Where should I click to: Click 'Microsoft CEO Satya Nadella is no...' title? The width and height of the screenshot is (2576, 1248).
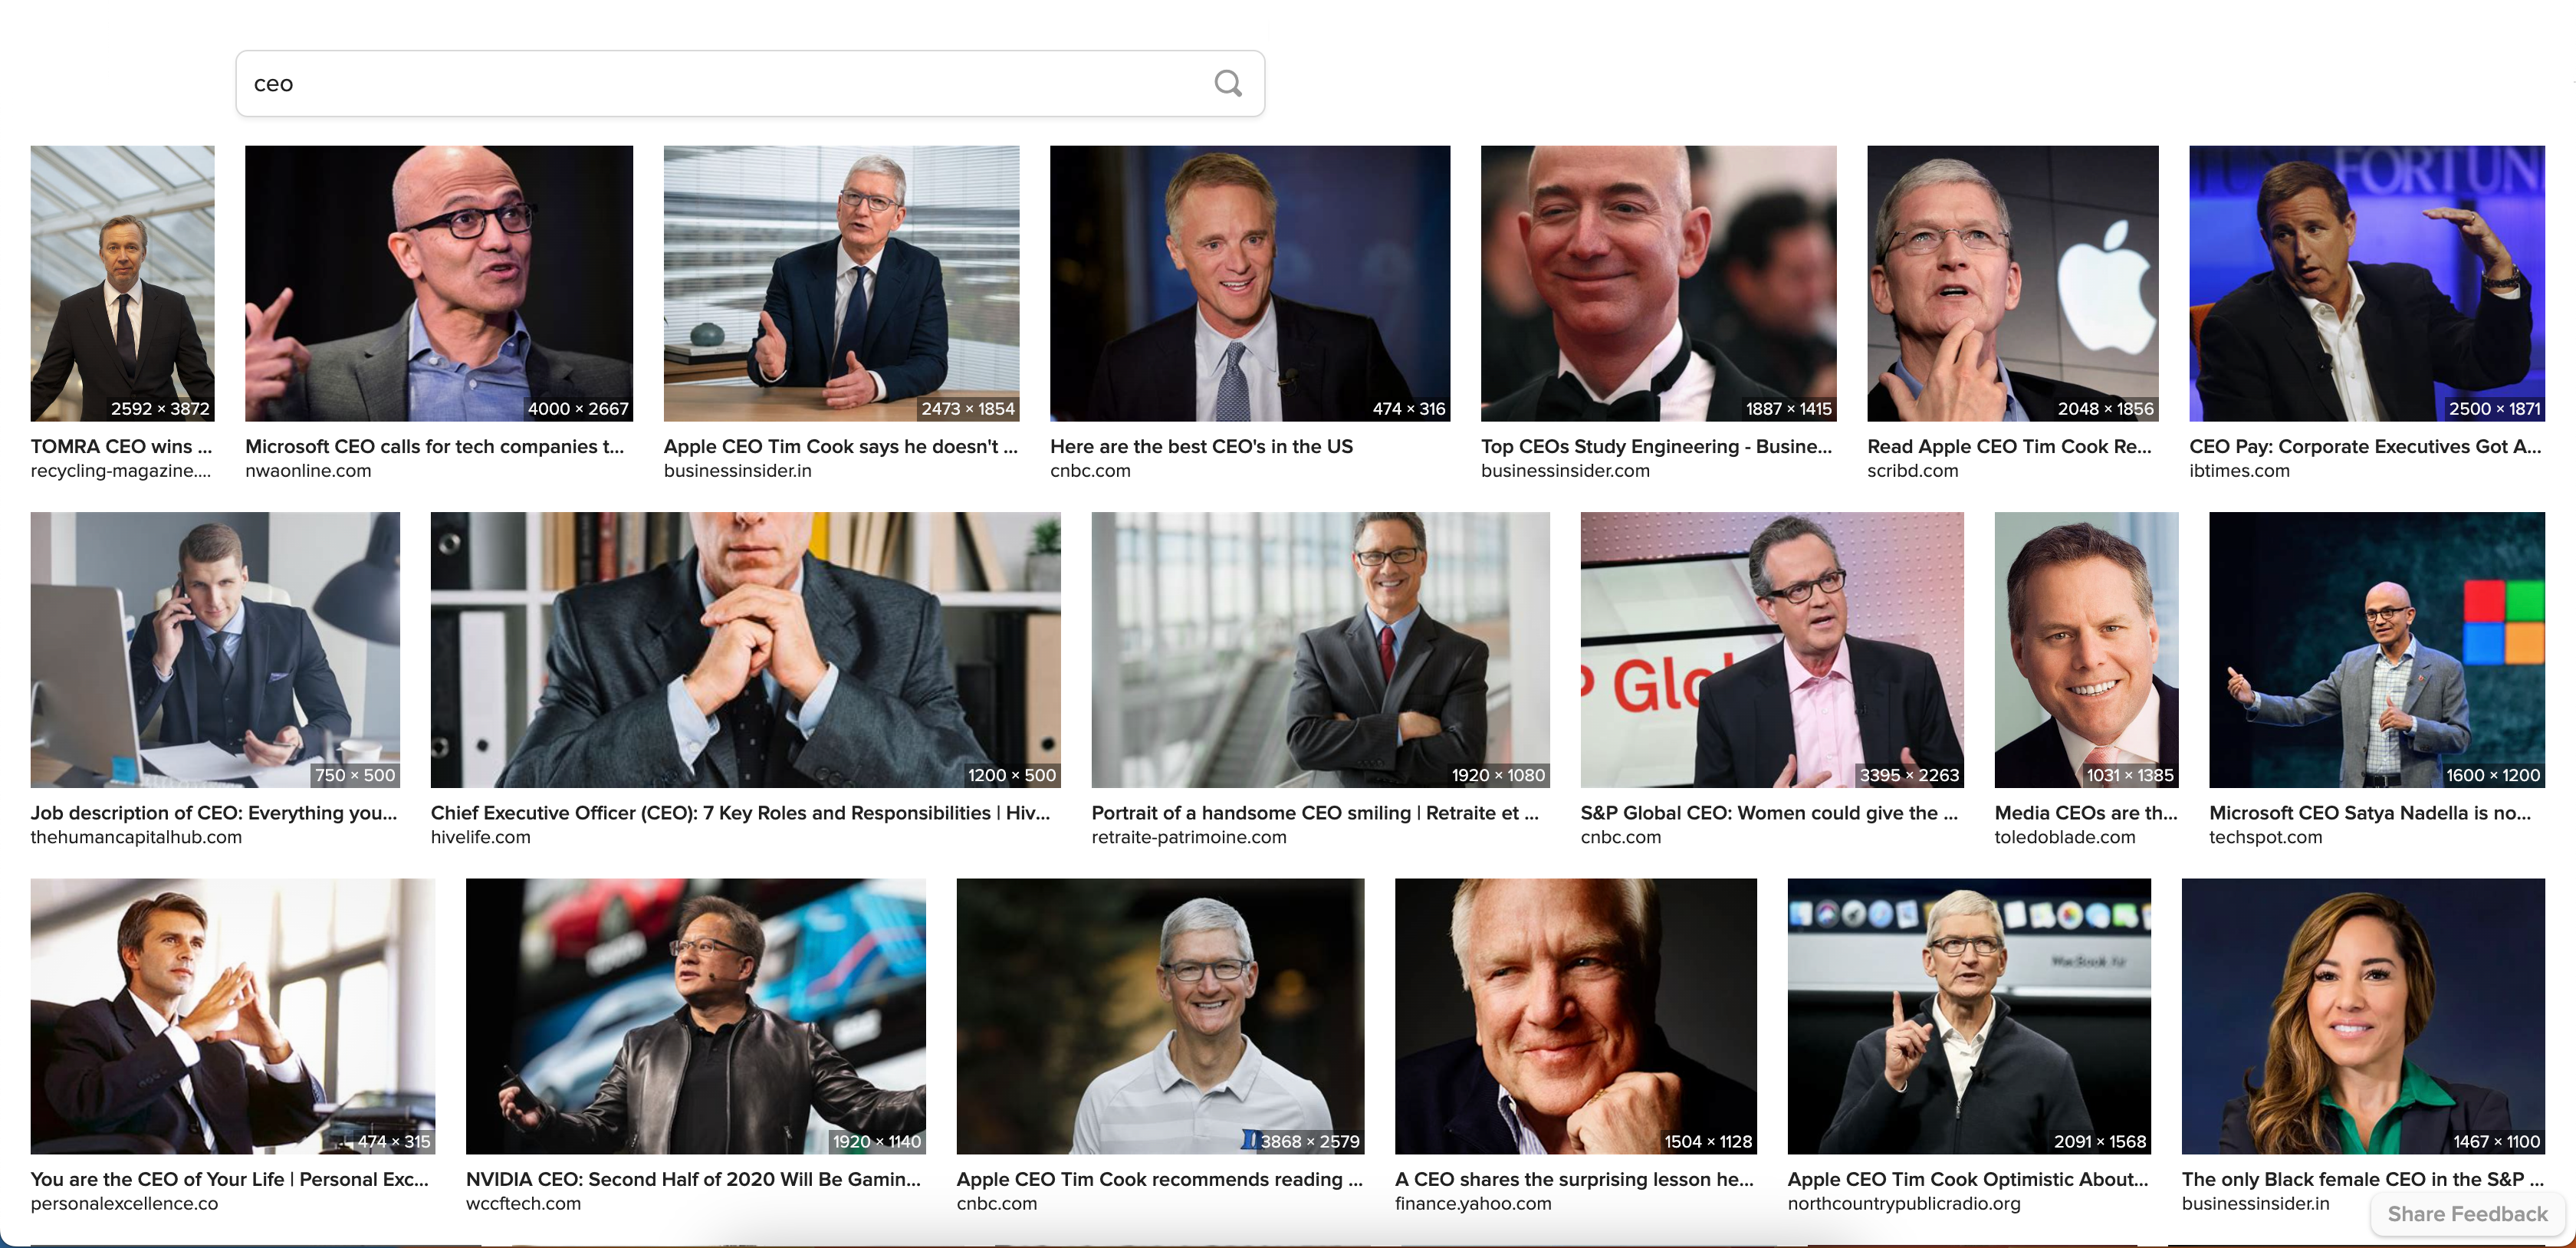[x=2370, y=813]
